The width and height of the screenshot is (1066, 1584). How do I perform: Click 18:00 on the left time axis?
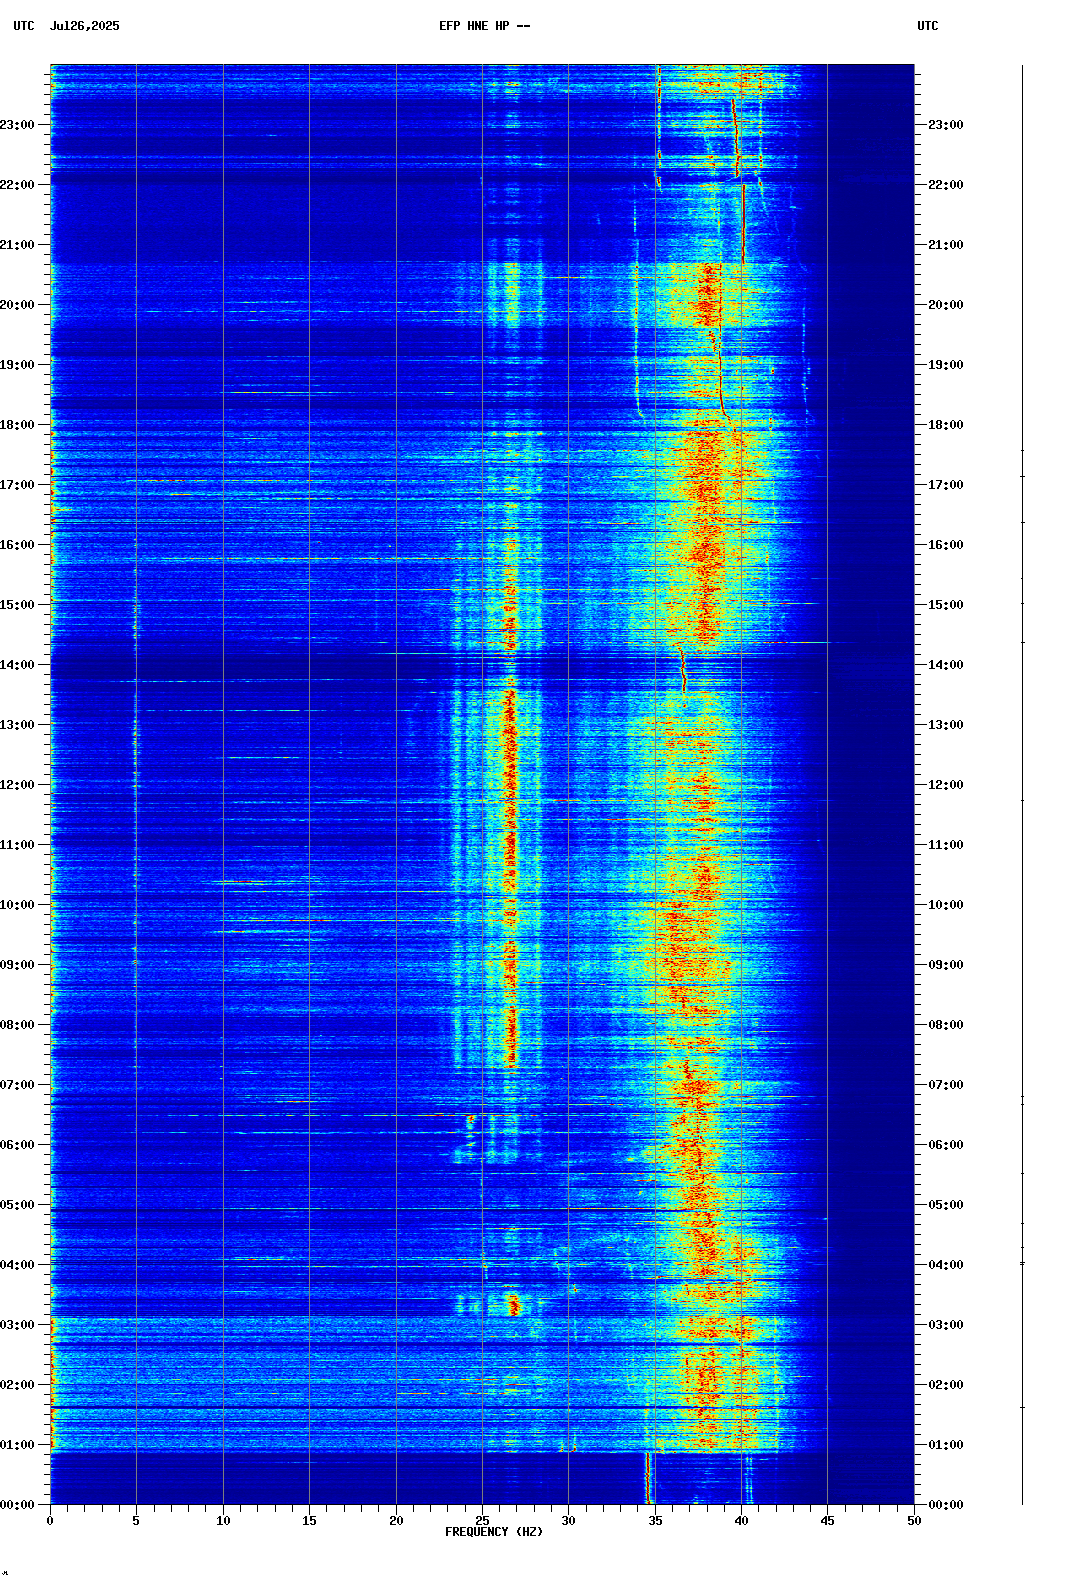pos(17,425)
